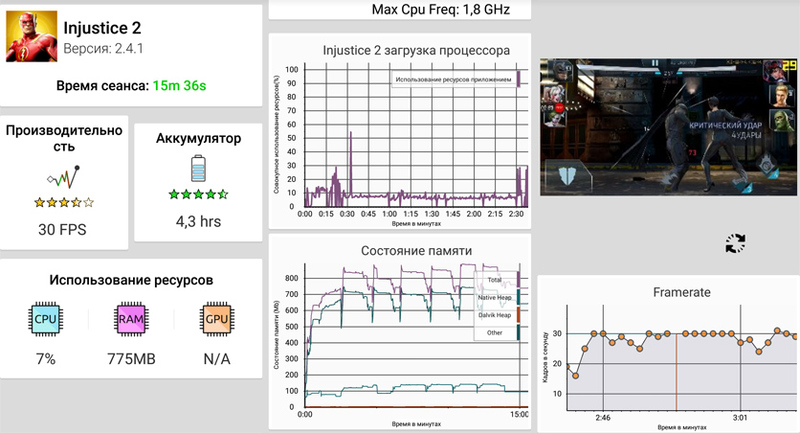Image resolution: width=800 pixels, height=433 pixels.
Task: Click the Native Heap legend color swatch
Action: coord(518,297)
